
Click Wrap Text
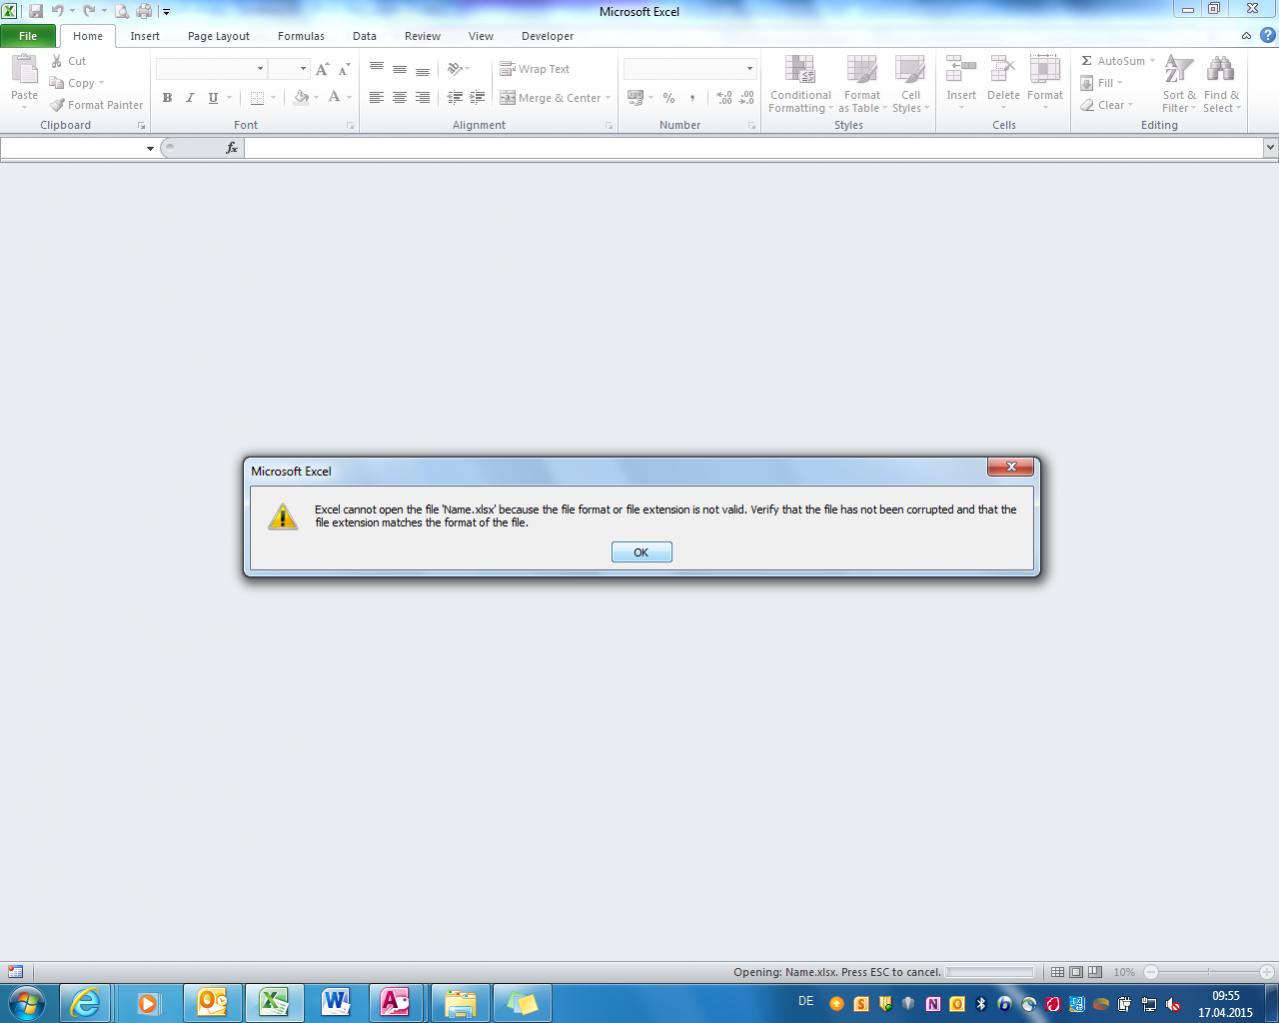pyautogui.click(x=535, y=69)
